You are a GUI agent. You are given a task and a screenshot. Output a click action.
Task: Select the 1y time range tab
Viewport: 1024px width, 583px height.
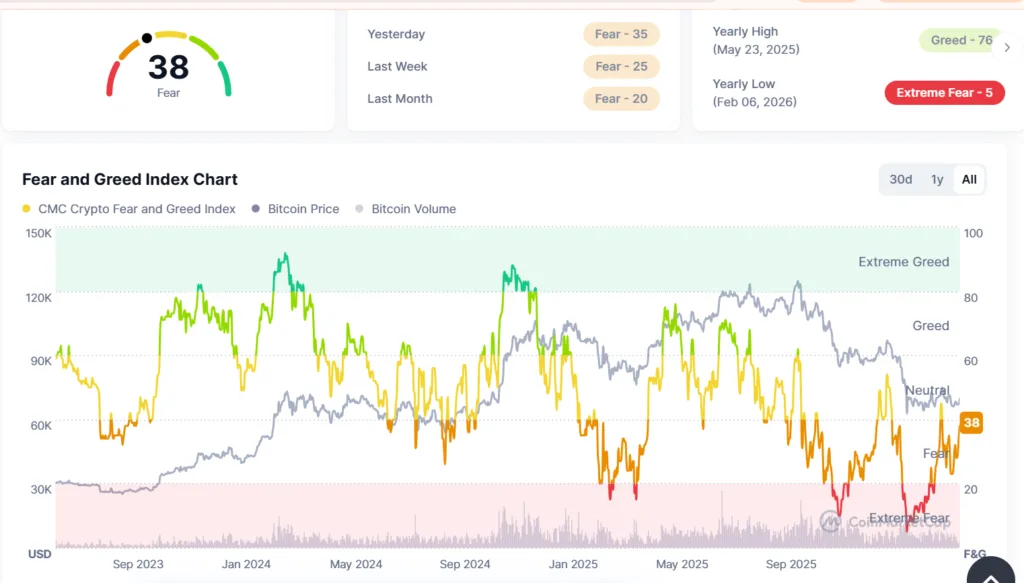click(937, 179)
